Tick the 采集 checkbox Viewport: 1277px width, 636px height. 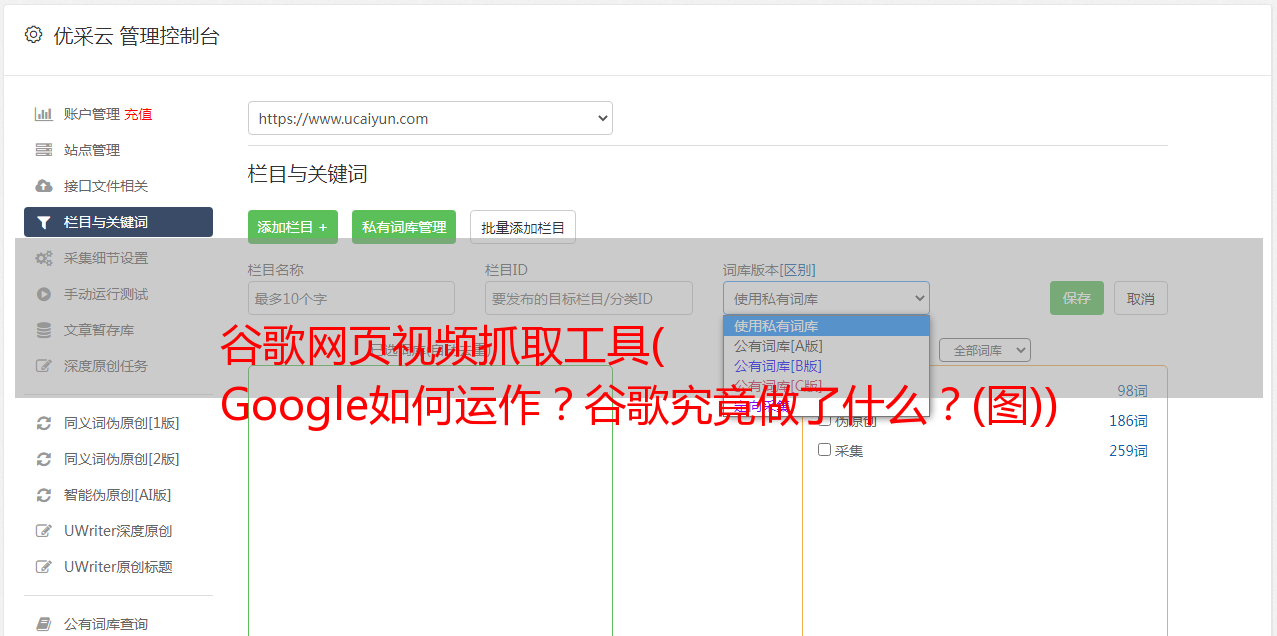(x=825, y=450)
